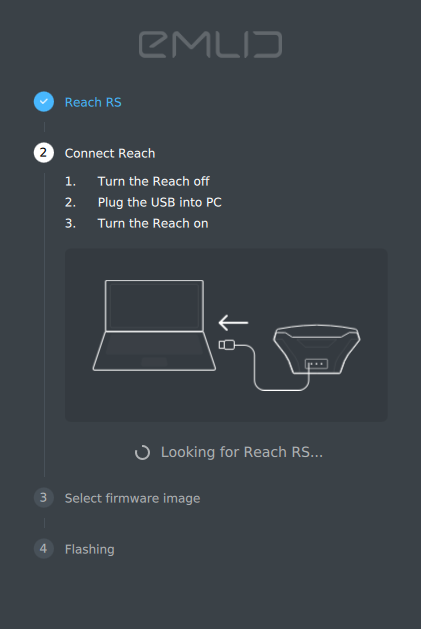Click 'Turn the Reach on' instruction
Image resolution: width=421 pixels, height=629 pixels.
coord(153,223)
